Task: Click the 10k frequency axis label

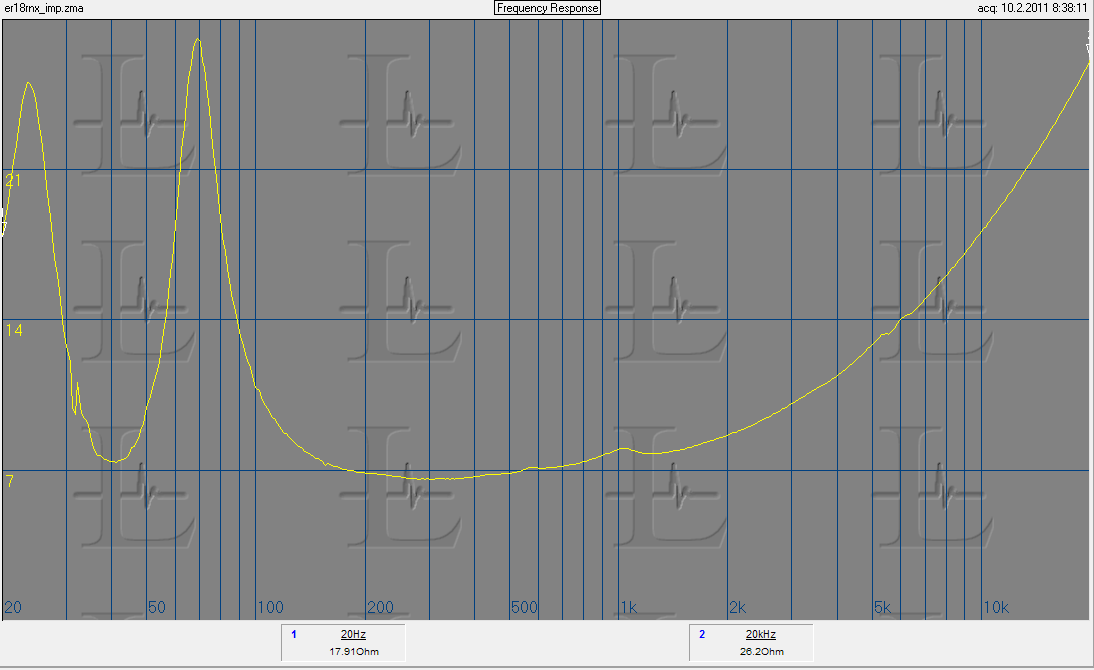Action: coord(996,608)
